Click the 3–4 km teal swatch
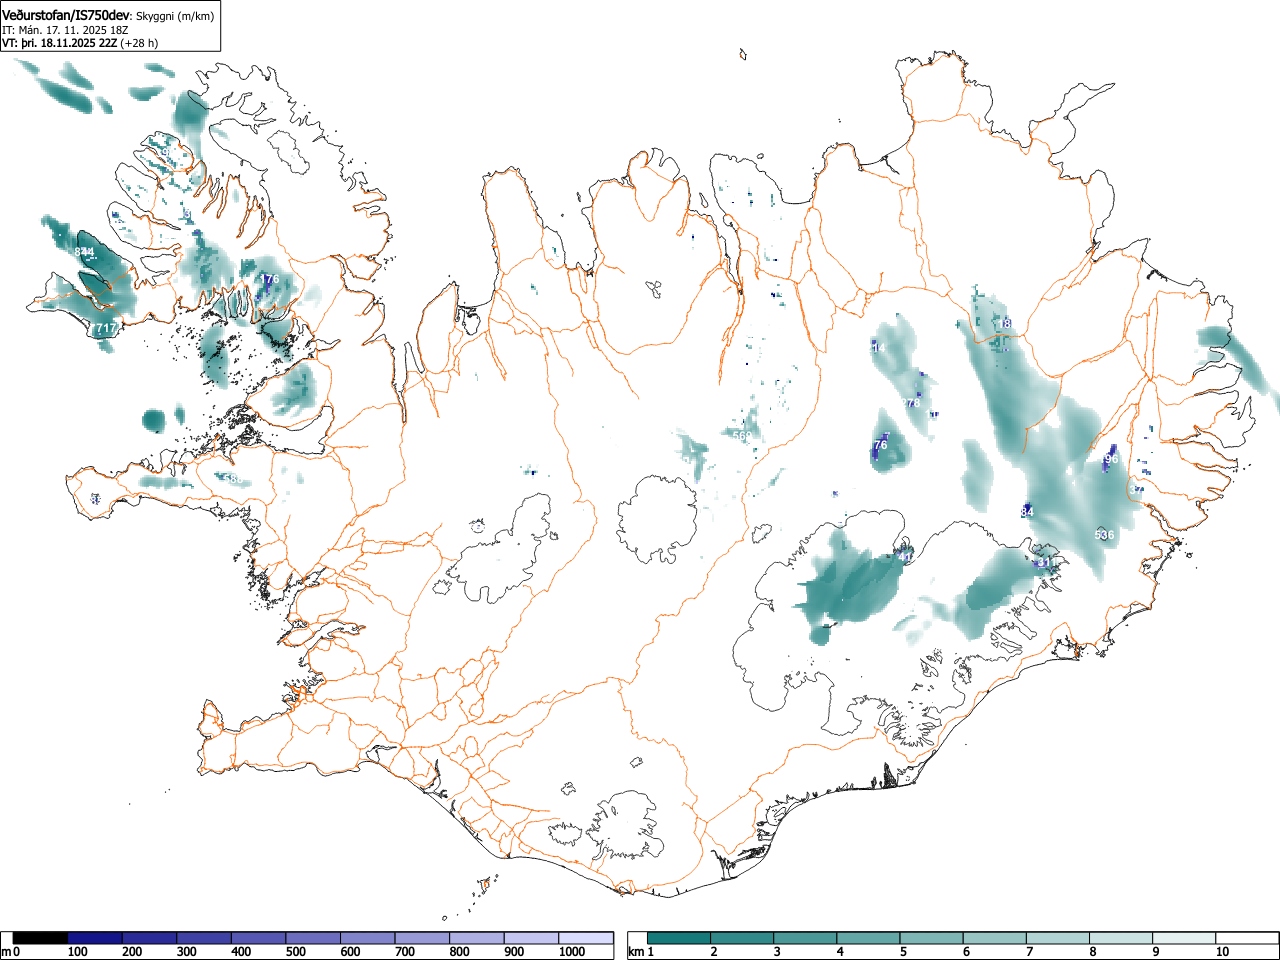Screen dimensions: 1280x960 click(805, 938)
